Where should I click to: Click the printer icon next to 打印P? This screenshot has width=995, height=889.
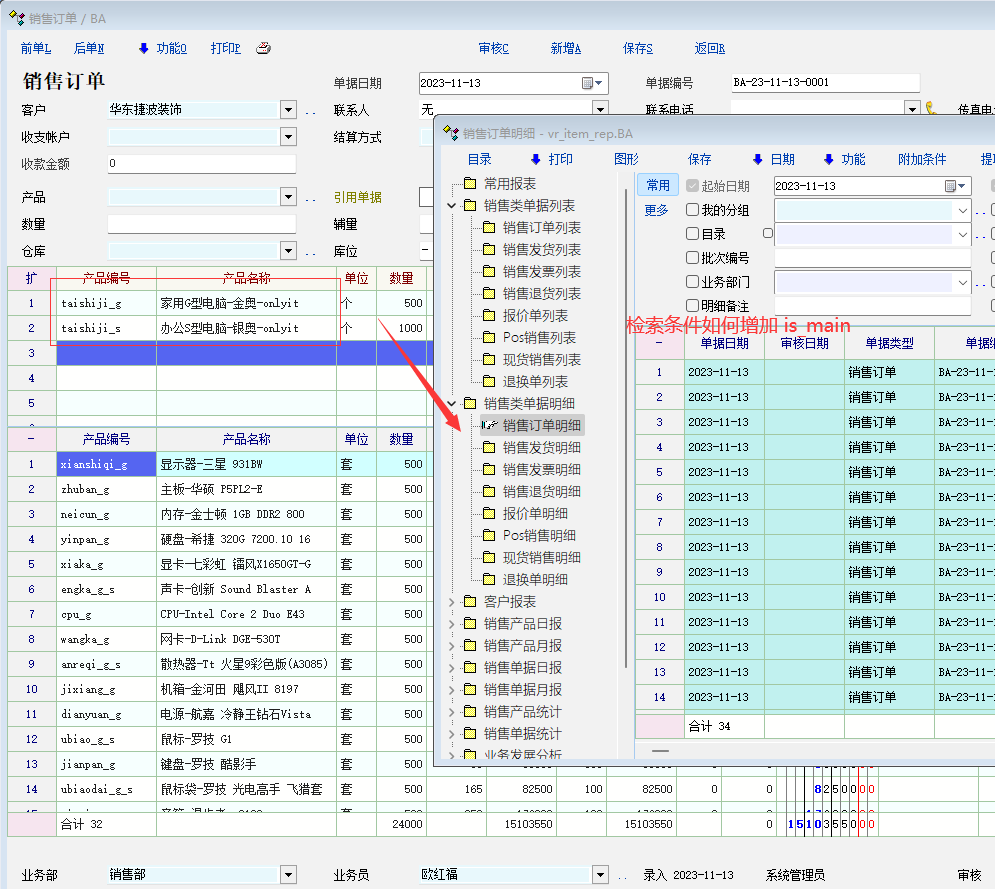[263, 48]
